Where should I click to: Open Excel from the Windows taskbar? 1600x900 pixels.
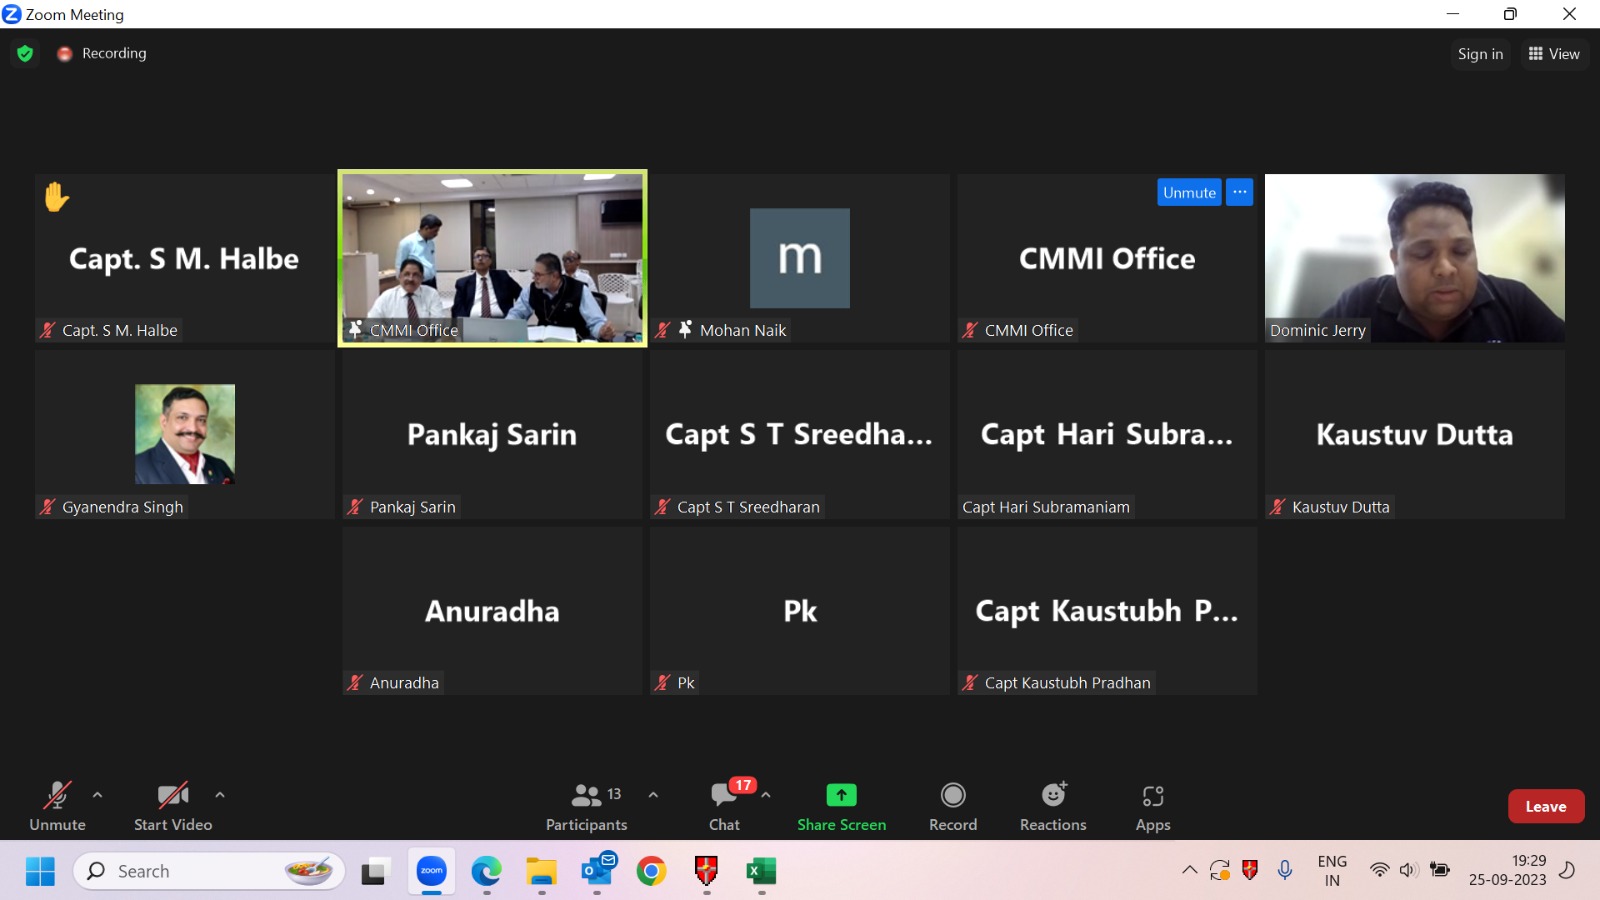click(x=761, y=872)
